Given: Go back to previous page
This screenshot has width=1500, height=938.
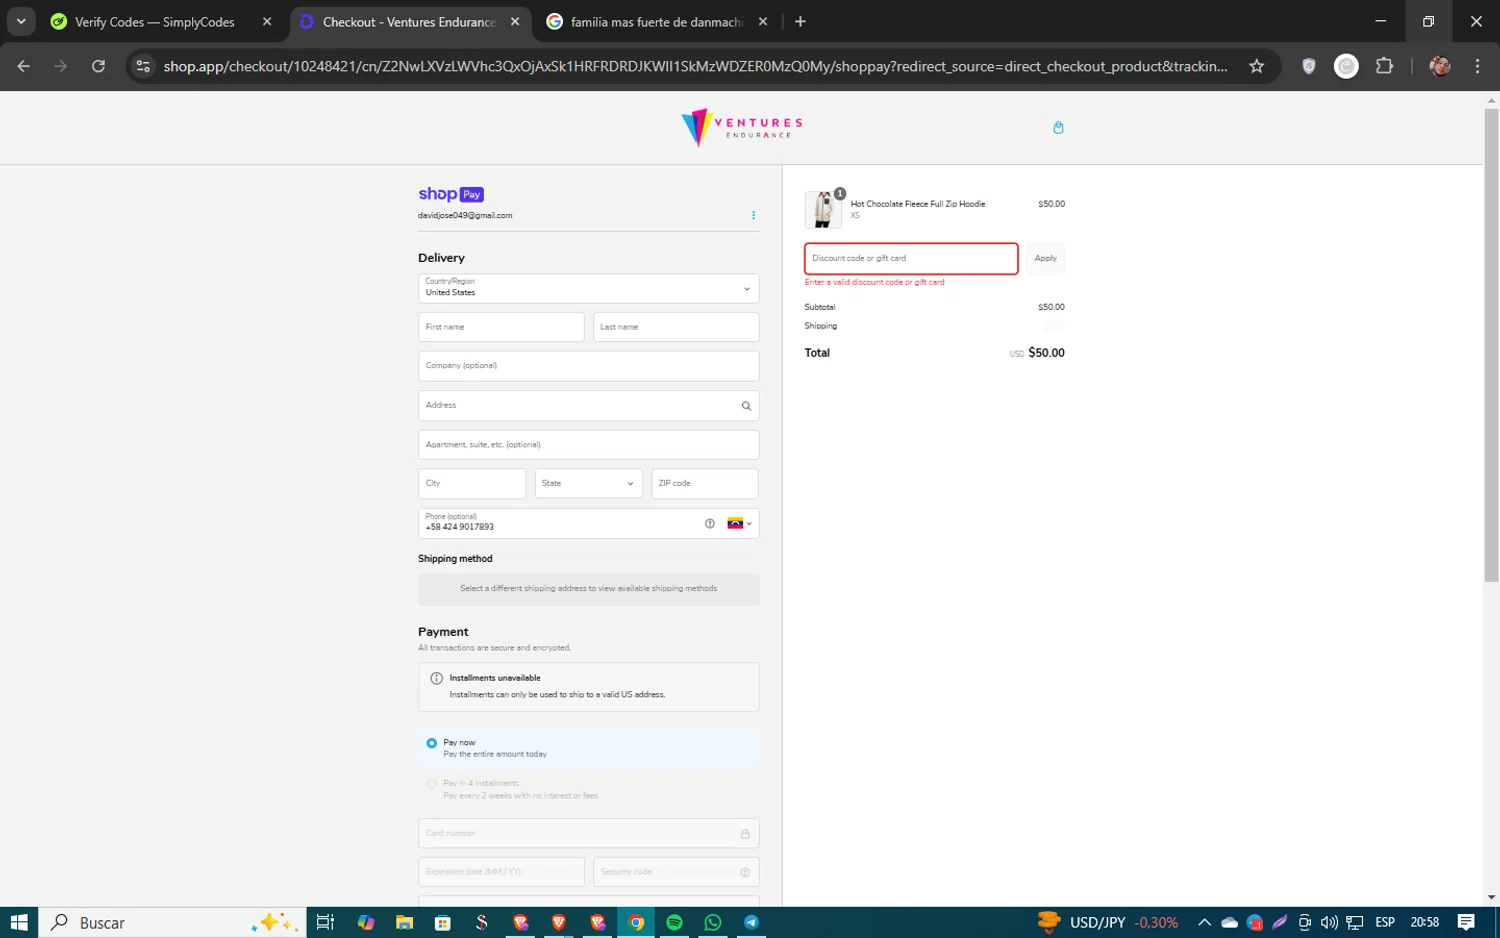Looking at the screenshot, I should click(x=24, y=66).
